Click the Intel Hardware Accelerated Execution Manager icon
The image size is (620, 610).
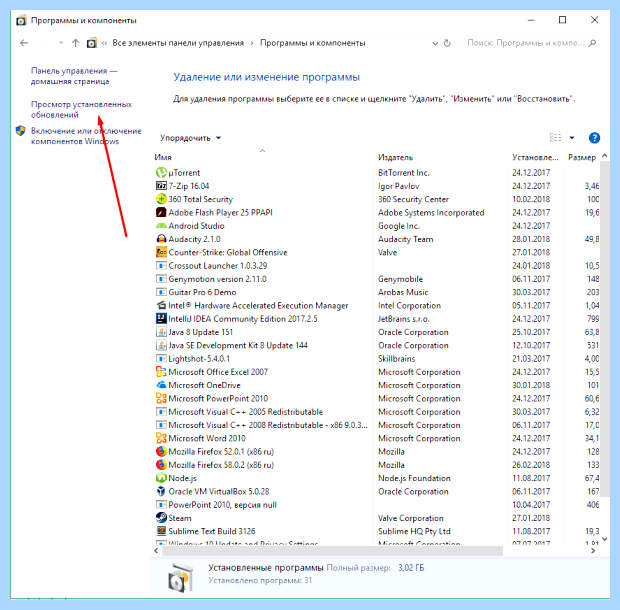[x=161, y=306]
